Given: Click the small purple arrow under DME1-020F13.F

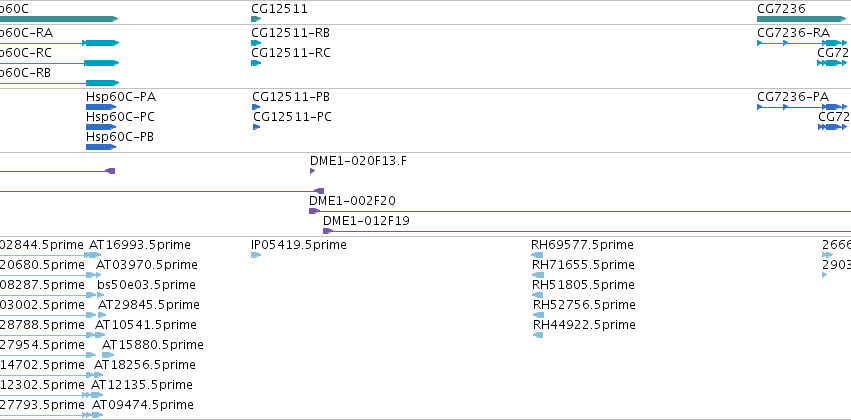Looking at the screenshot, I should [313, 171].
